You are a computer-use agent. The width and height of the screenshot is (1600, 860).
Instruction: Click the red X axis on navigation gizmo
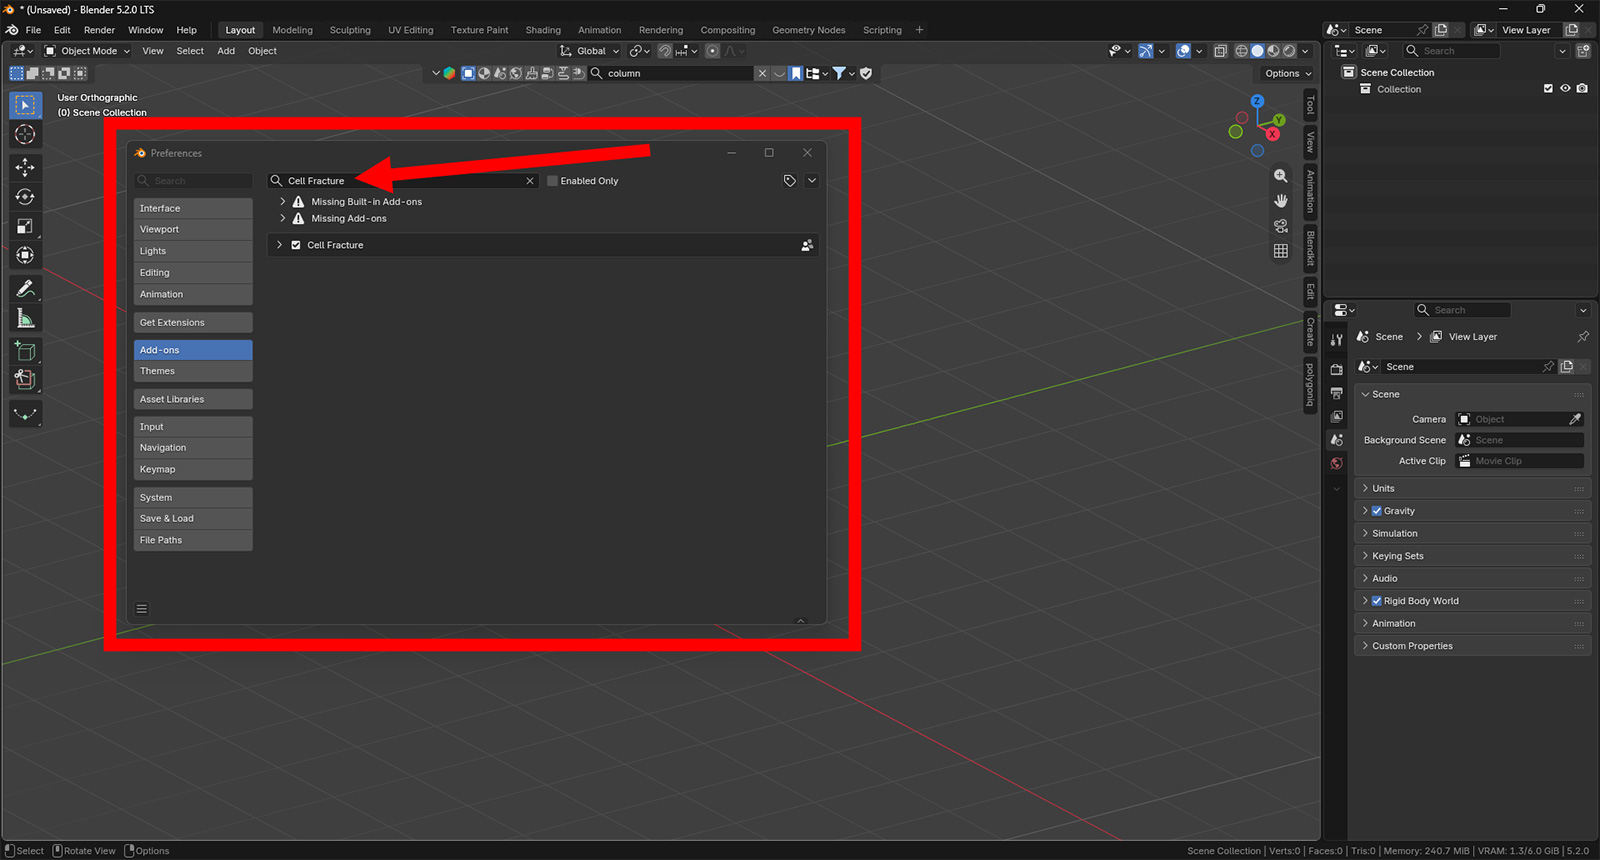1273,134
